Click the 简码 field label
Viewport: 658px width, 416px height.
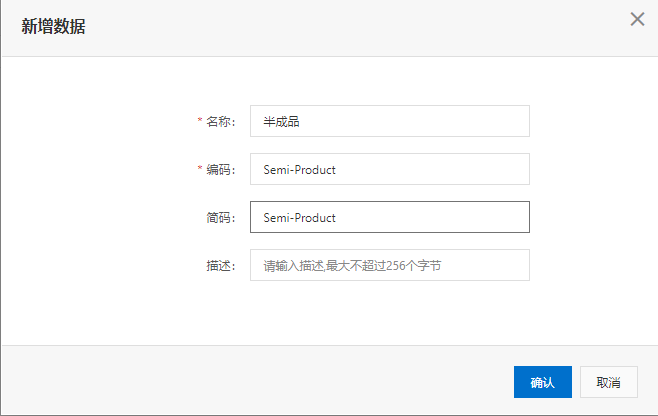(x=221, y=218)
